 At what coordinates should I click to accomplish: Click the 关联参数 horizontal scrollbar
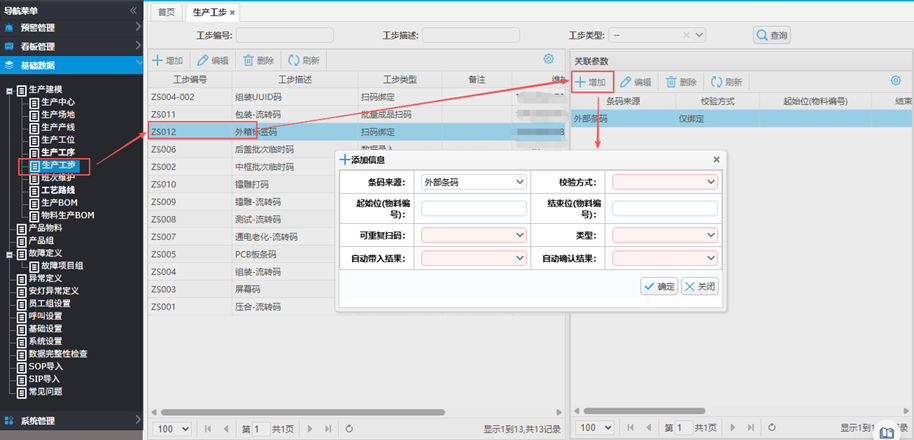point(645,411)
